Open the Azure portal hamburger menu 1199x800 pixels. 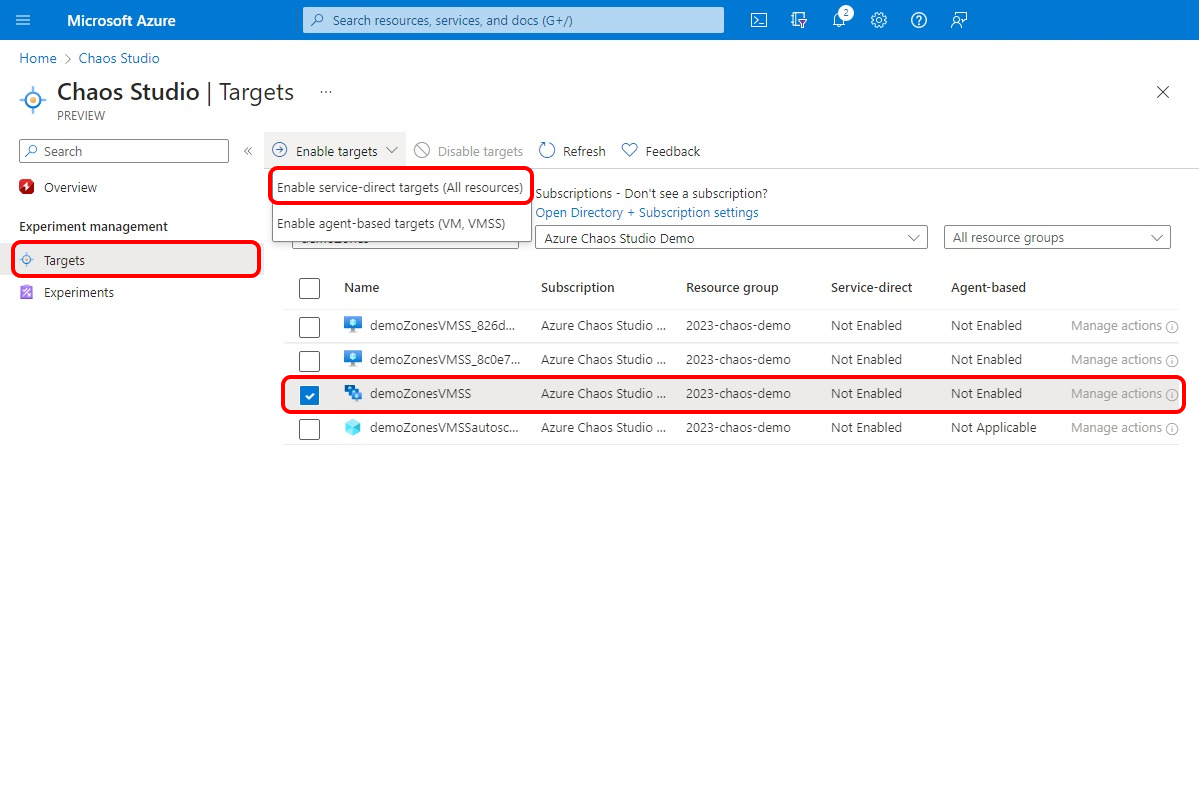tap(24, 20)
